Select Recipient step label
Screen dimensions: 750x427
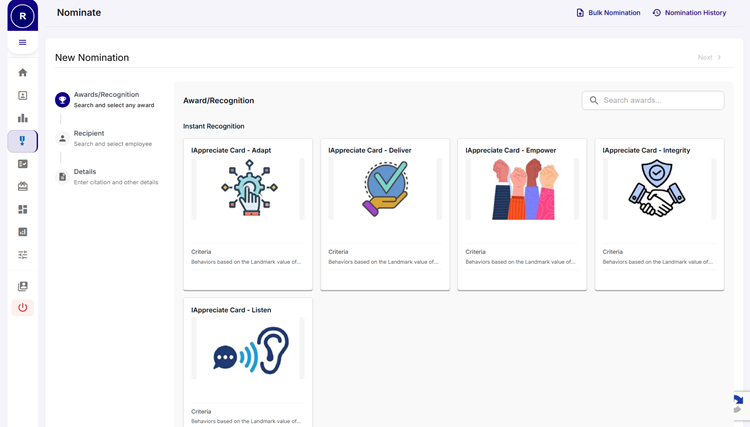coord(89,133)
